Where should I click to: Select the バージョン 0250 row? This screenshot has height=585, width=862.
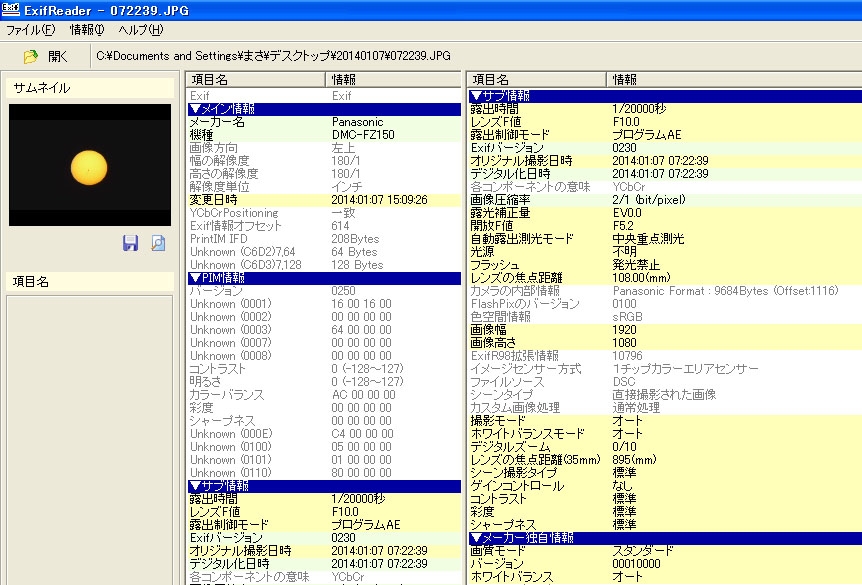324,291
